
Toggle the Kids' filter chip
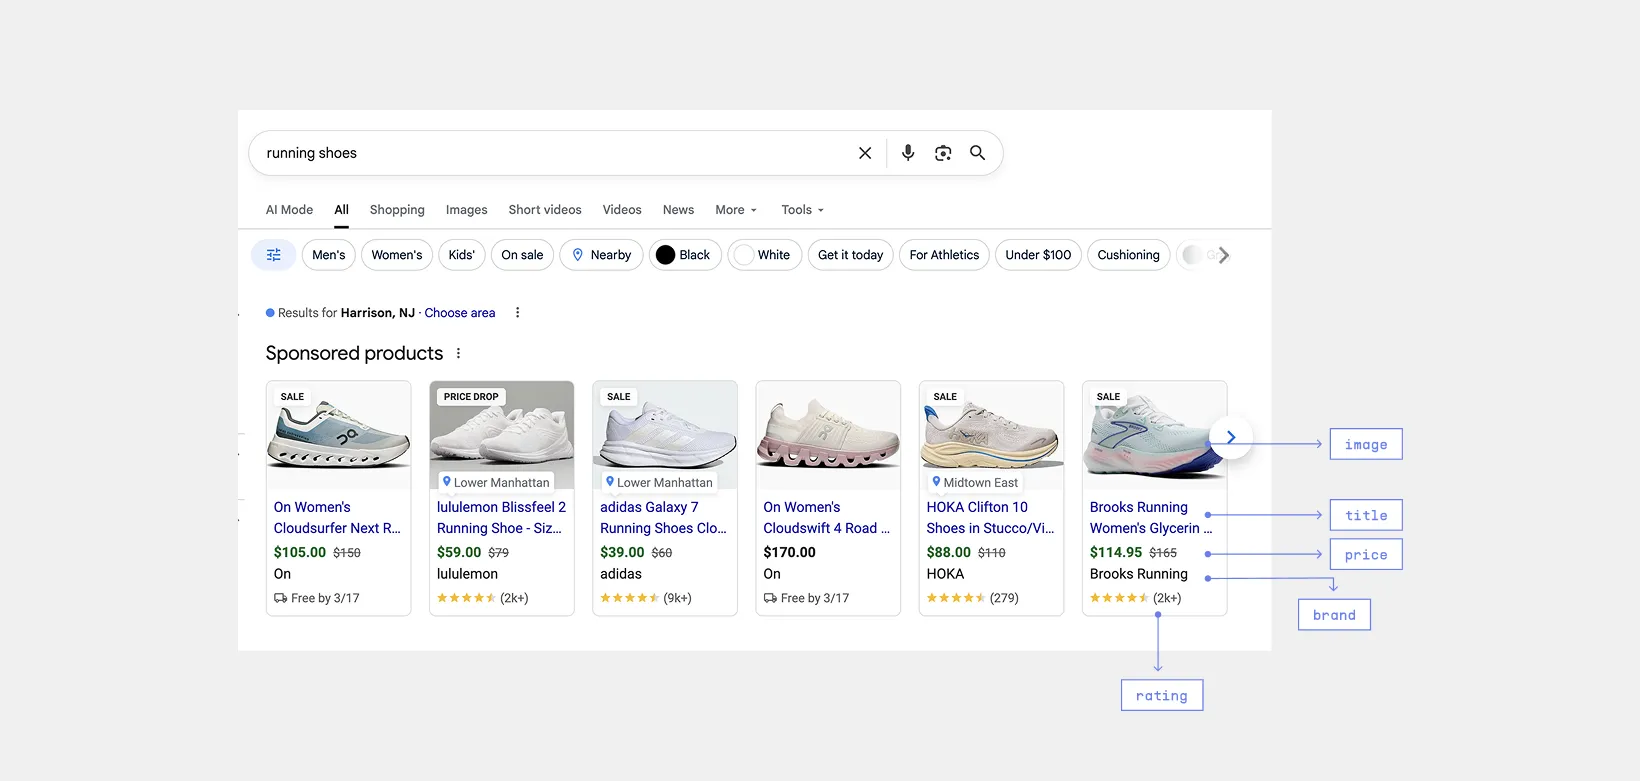click(462, 255)
